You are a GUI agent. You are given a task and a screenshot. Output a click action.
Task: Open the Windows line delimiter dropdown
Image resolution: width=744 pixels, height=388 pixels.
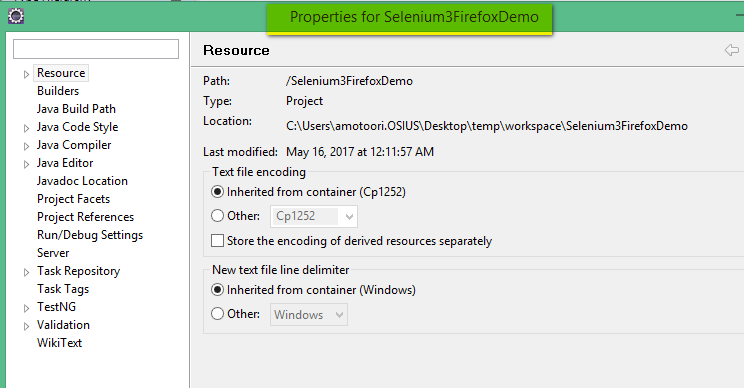tap(309, 314)
